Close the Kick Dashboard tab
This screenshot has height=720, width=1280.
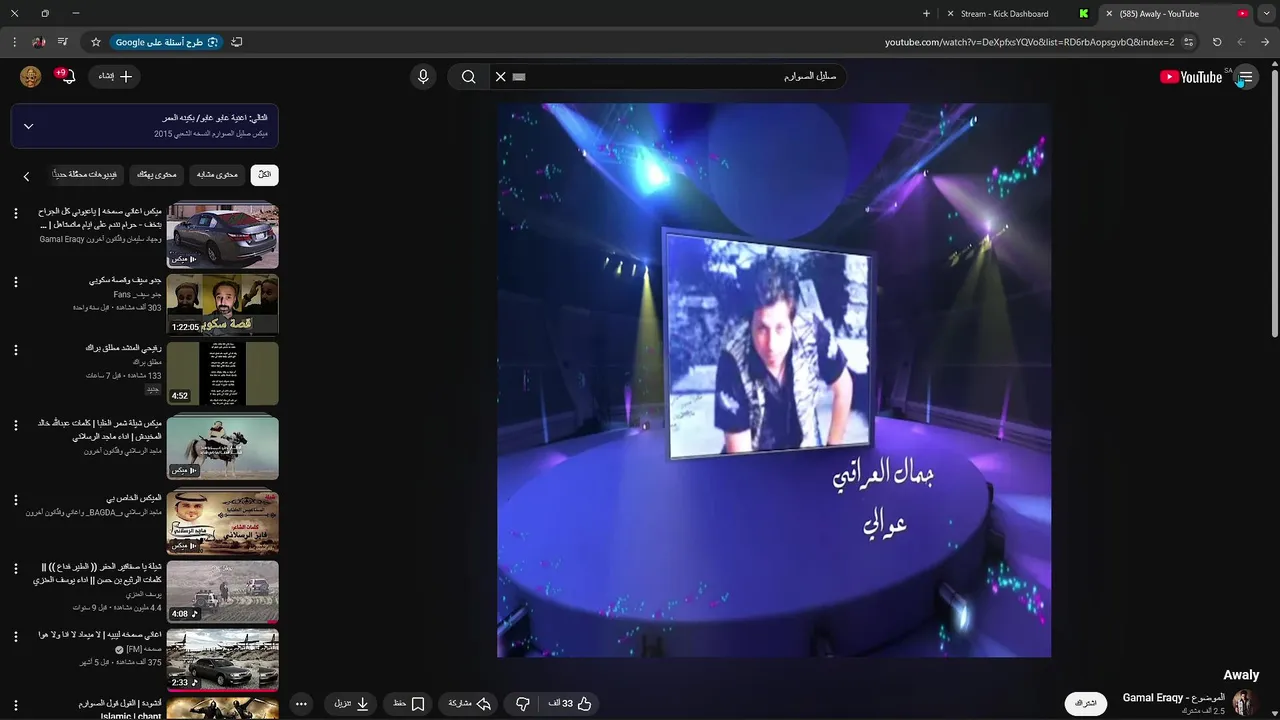point(951,14)
